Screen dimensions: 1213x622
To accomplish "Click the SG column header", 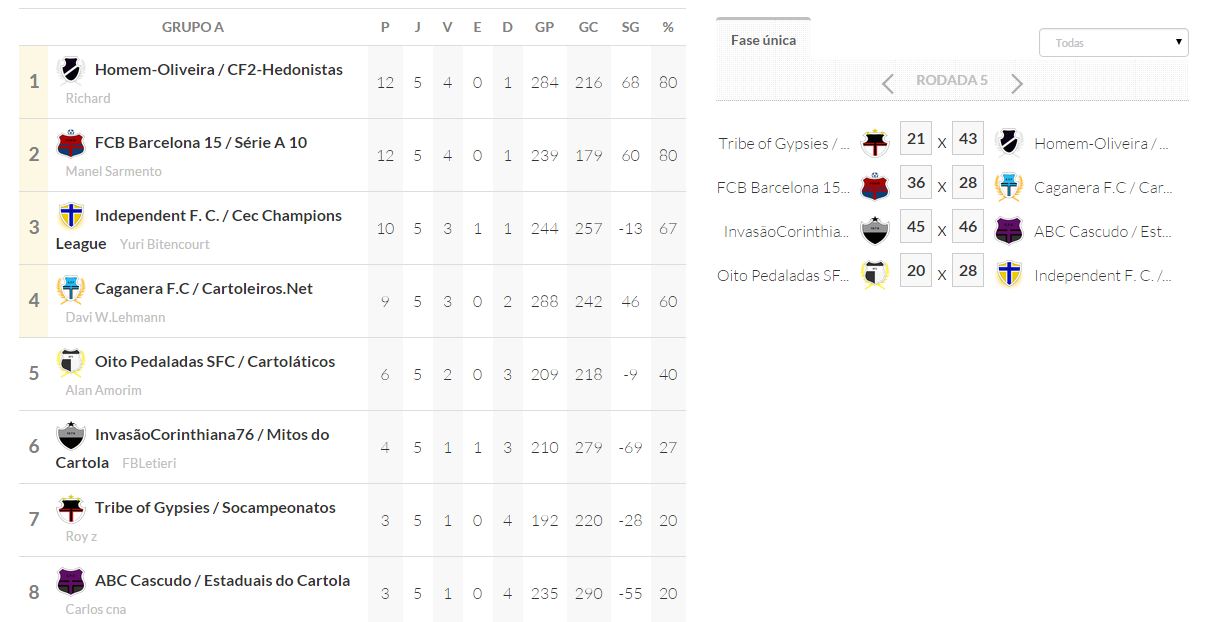I will click(630, 27).
